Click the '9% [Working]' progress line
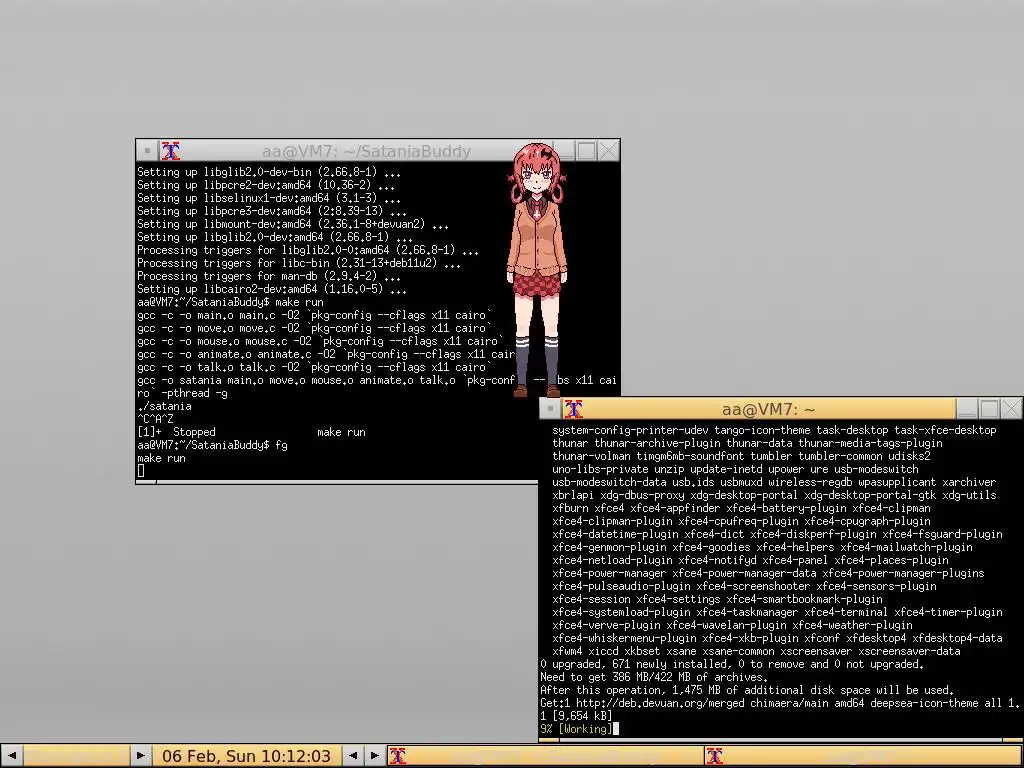This screenshot has height=768, width=1024. tap(576, 729)
